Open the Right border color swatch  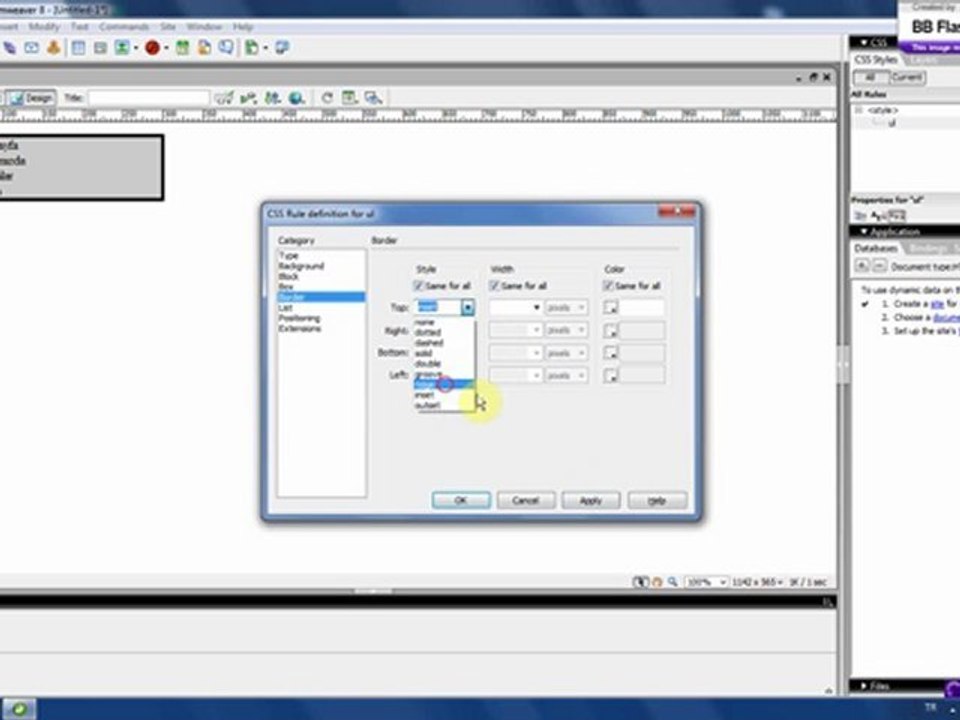tap(610, 331)
